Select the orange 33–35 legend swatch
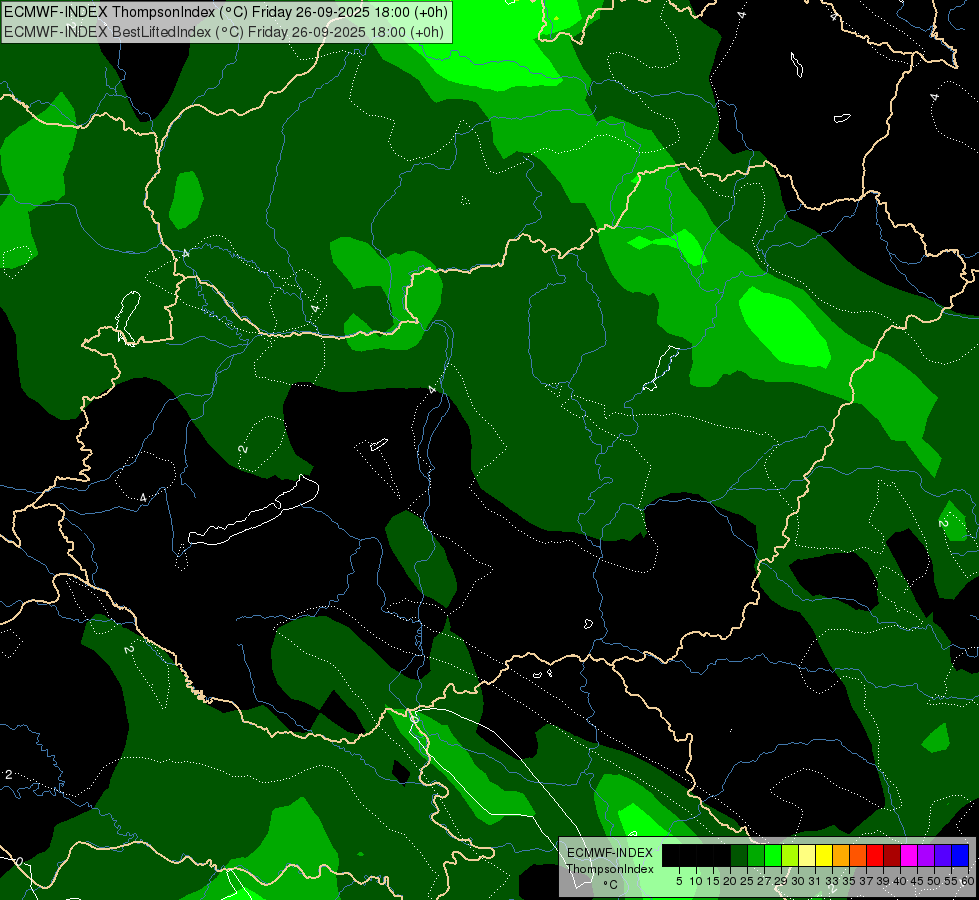Screen dimensions: 979x900 pyautogui.click(x=841, y=855)
